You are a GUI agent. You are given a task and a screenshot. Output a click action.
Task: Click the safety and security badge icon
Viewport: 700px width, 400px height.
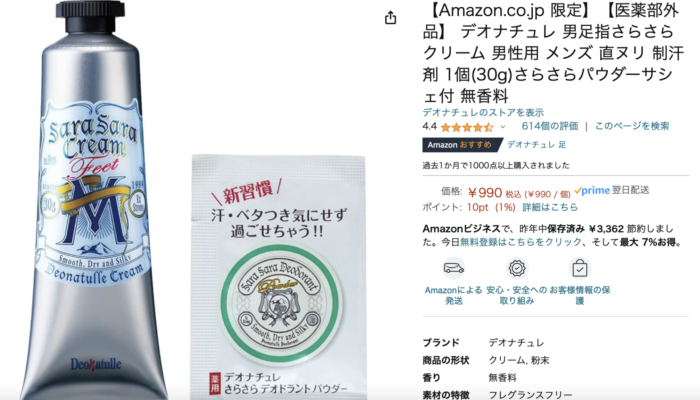[517, 268]
